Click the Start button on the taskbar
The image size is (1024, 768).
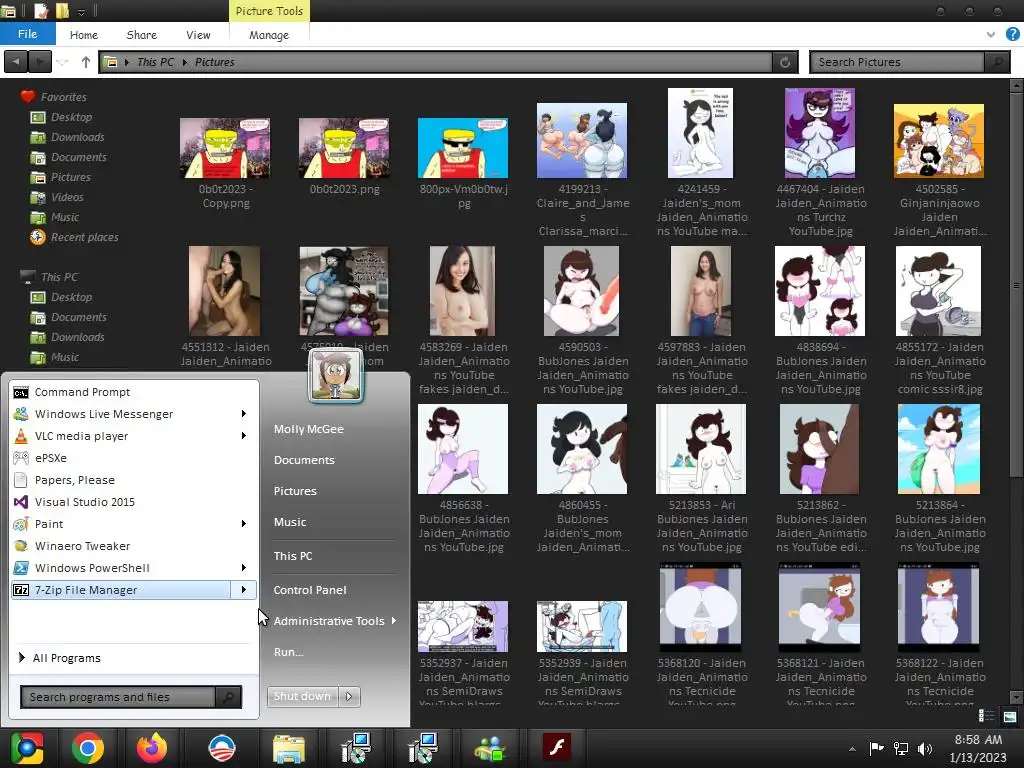27,748
